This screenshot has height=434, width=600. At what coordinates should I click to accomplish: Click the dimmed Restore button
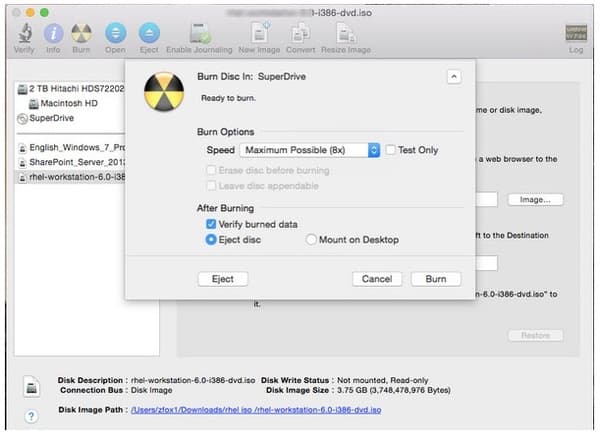(535, 336)
